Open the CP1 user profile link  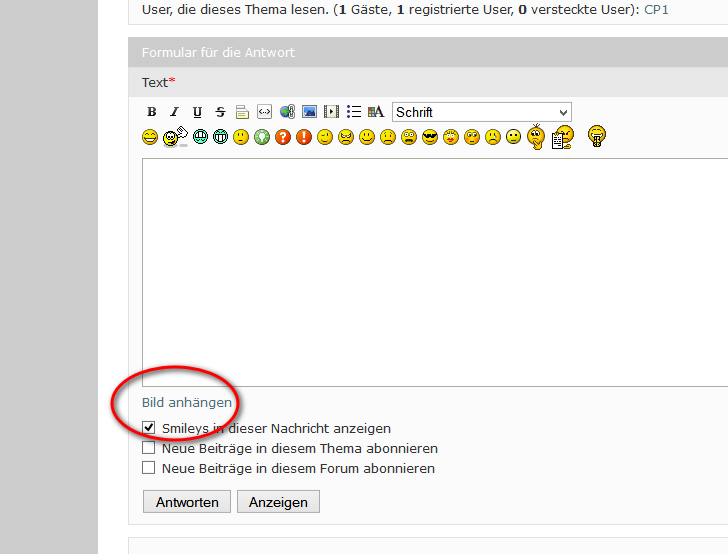pos(656,9)
